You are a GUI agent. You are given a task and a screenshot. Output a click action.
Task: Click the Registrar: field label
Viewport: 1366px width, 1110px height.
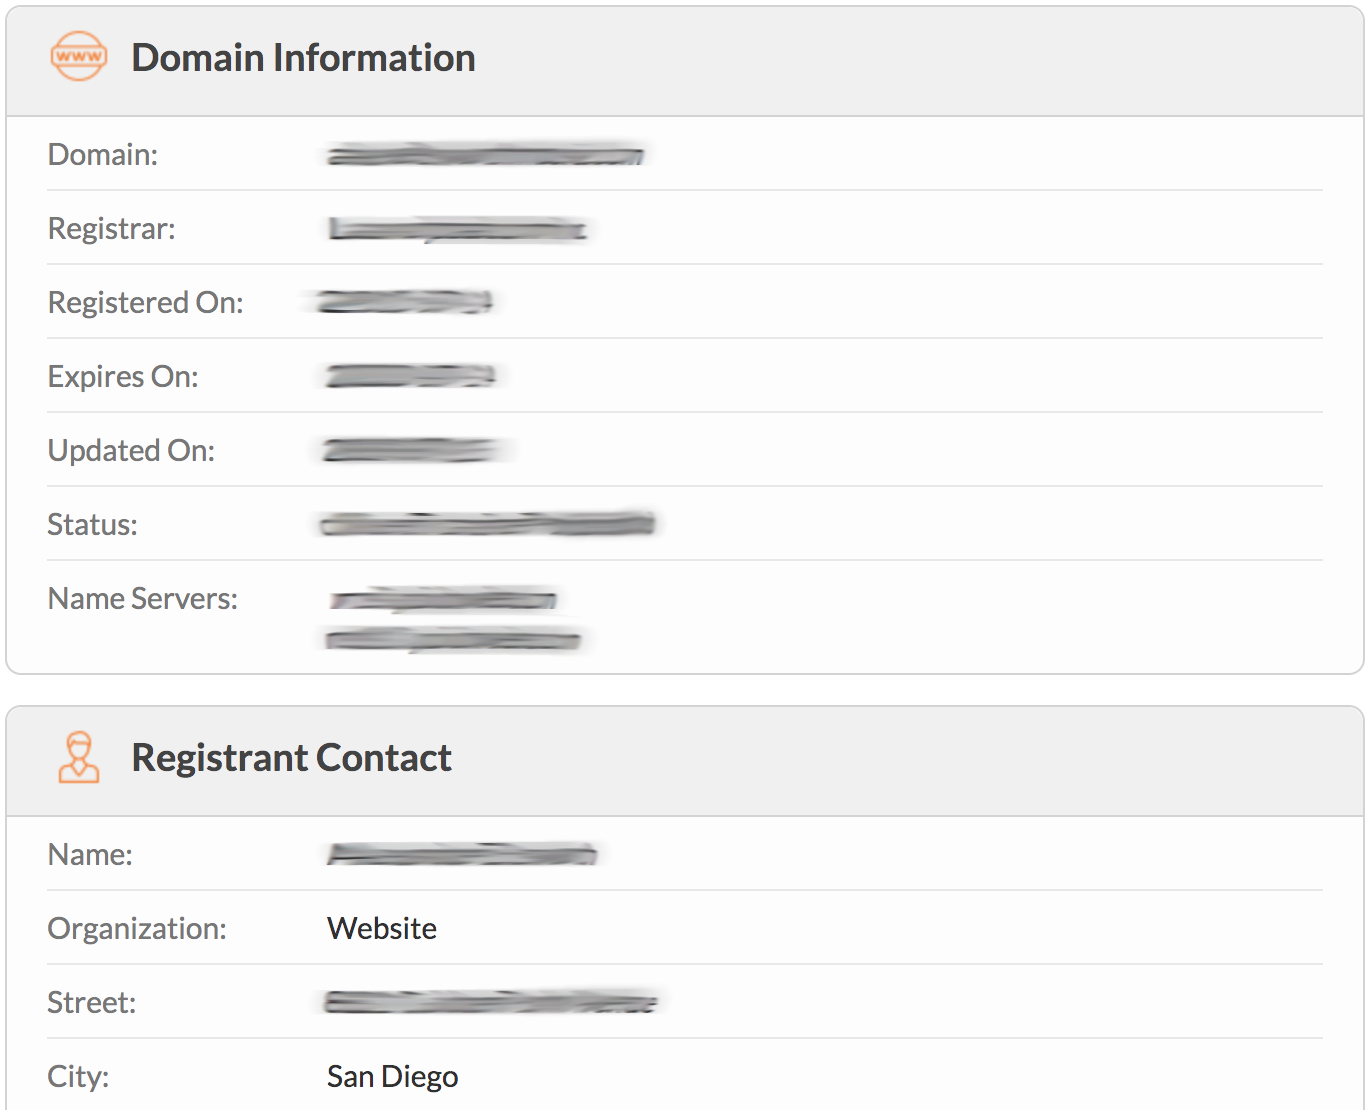point(112,229)
